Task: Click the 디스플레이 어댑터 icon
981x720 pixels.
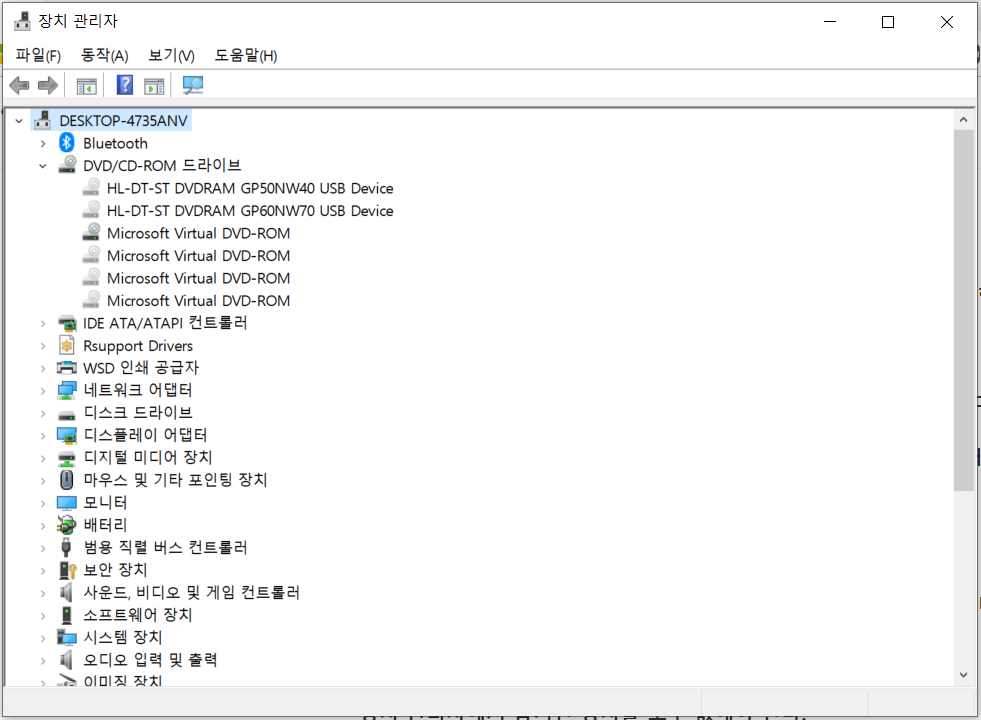Action: point(67,435)
